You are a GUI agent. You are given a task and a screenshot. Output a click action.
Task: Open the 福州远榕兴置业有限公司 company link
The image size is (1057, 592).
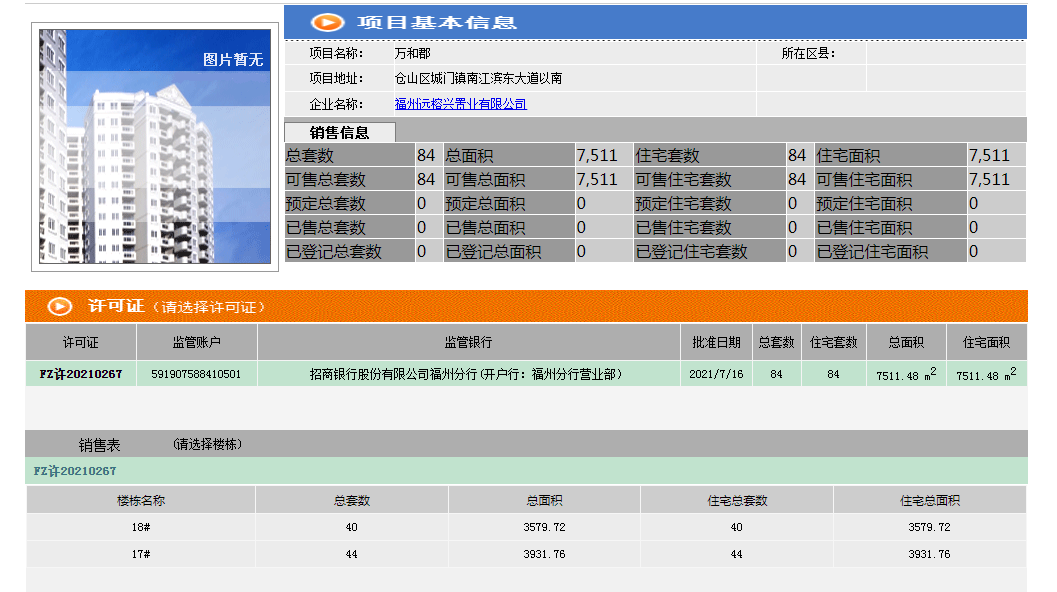[460, 104]
